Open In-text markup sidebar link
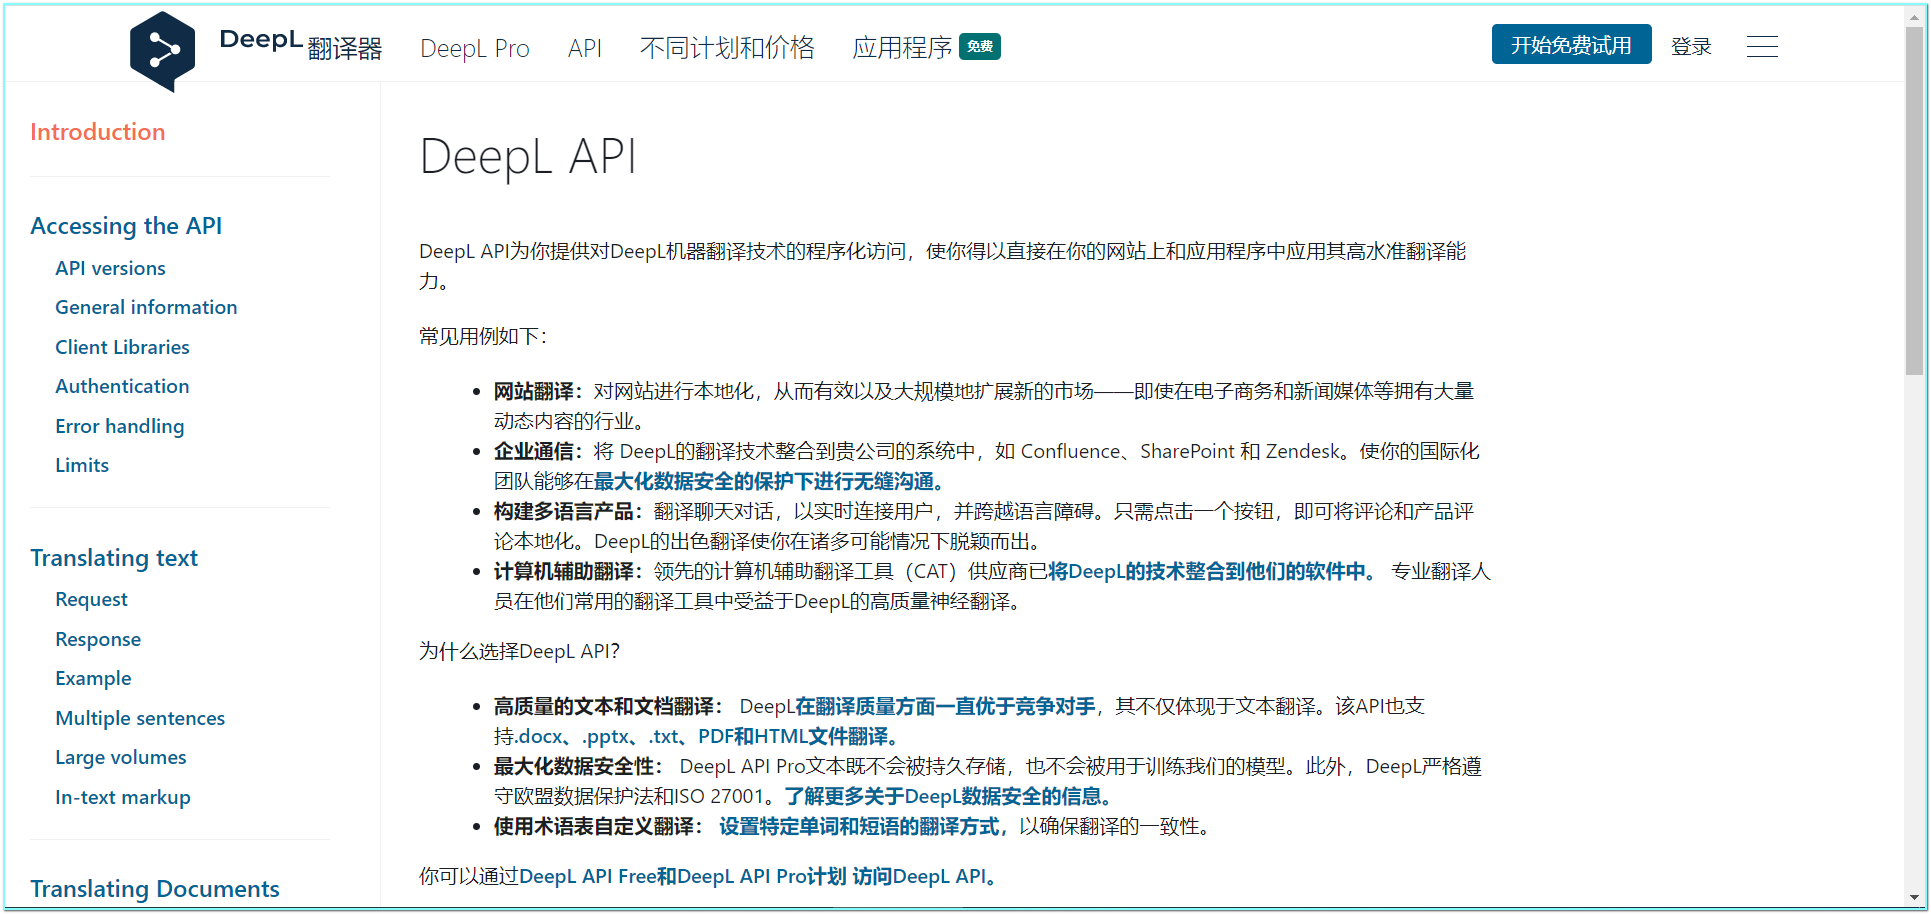 (x=123, y=797)
